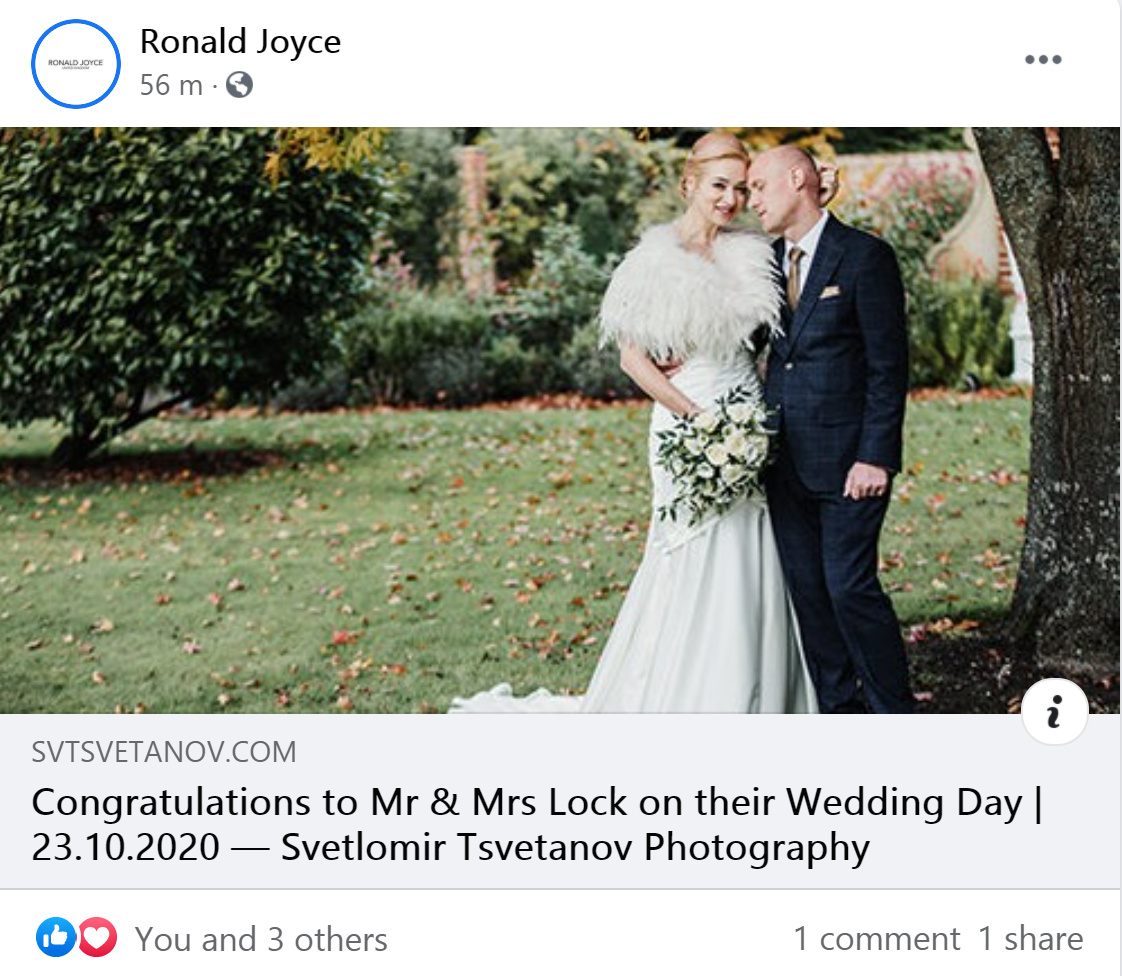
Task: Click the red Love heart reaction icon
Action: pos(97,937)
